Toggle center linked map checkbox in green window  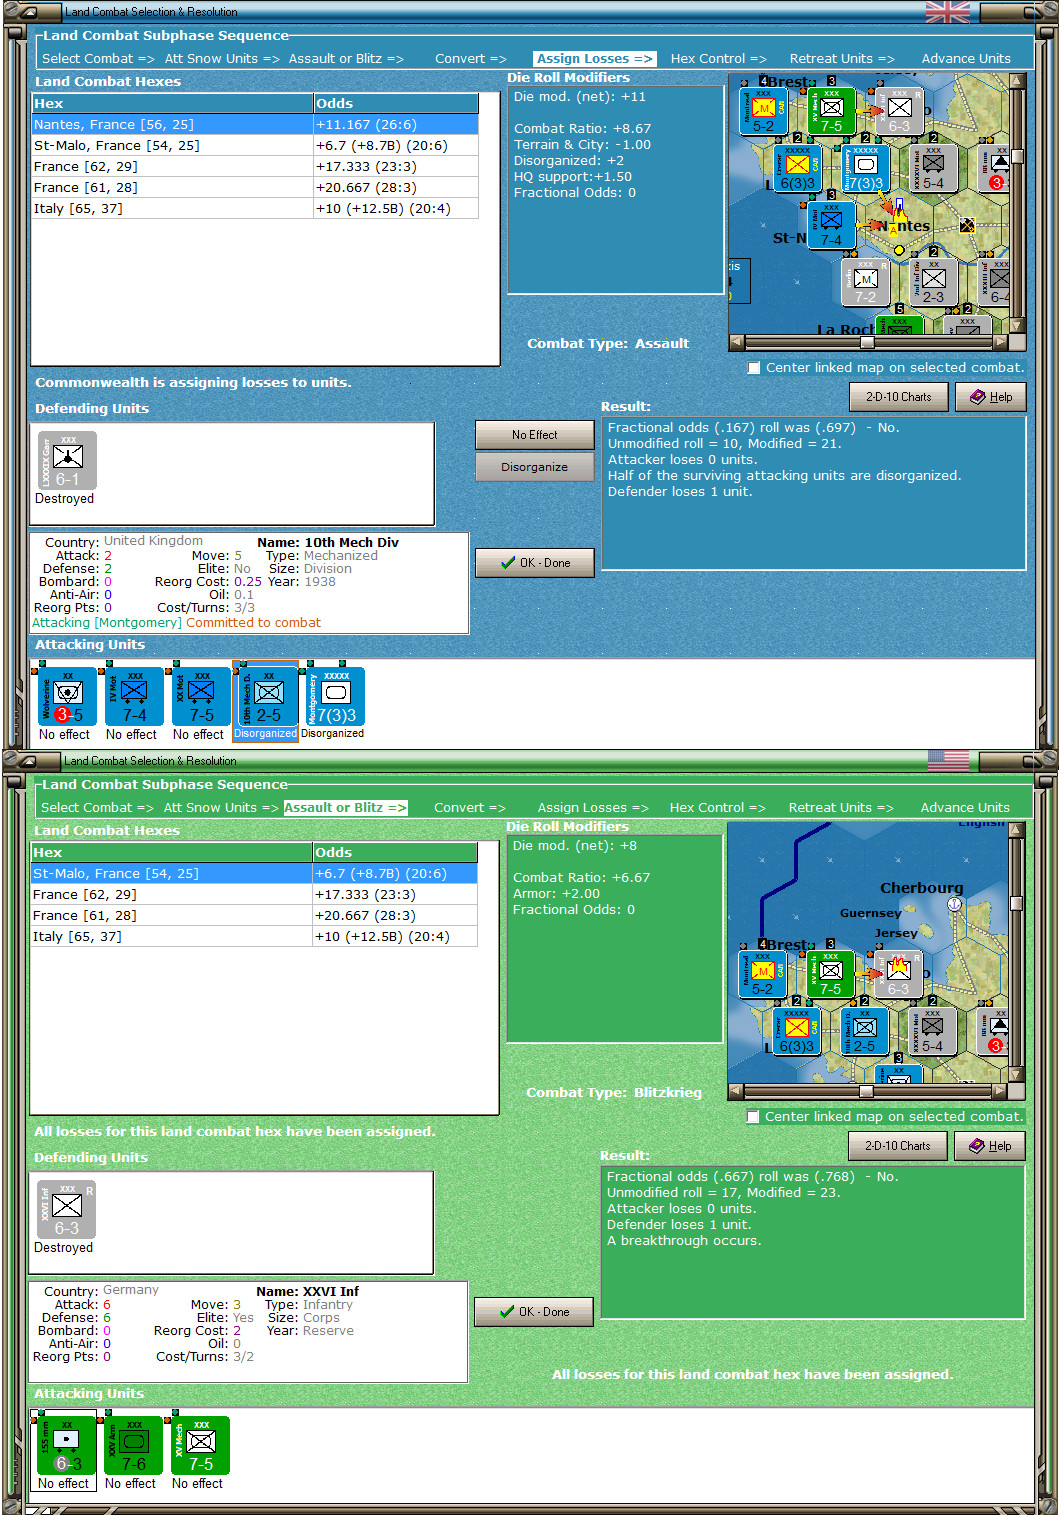[x=753, y=1117]
